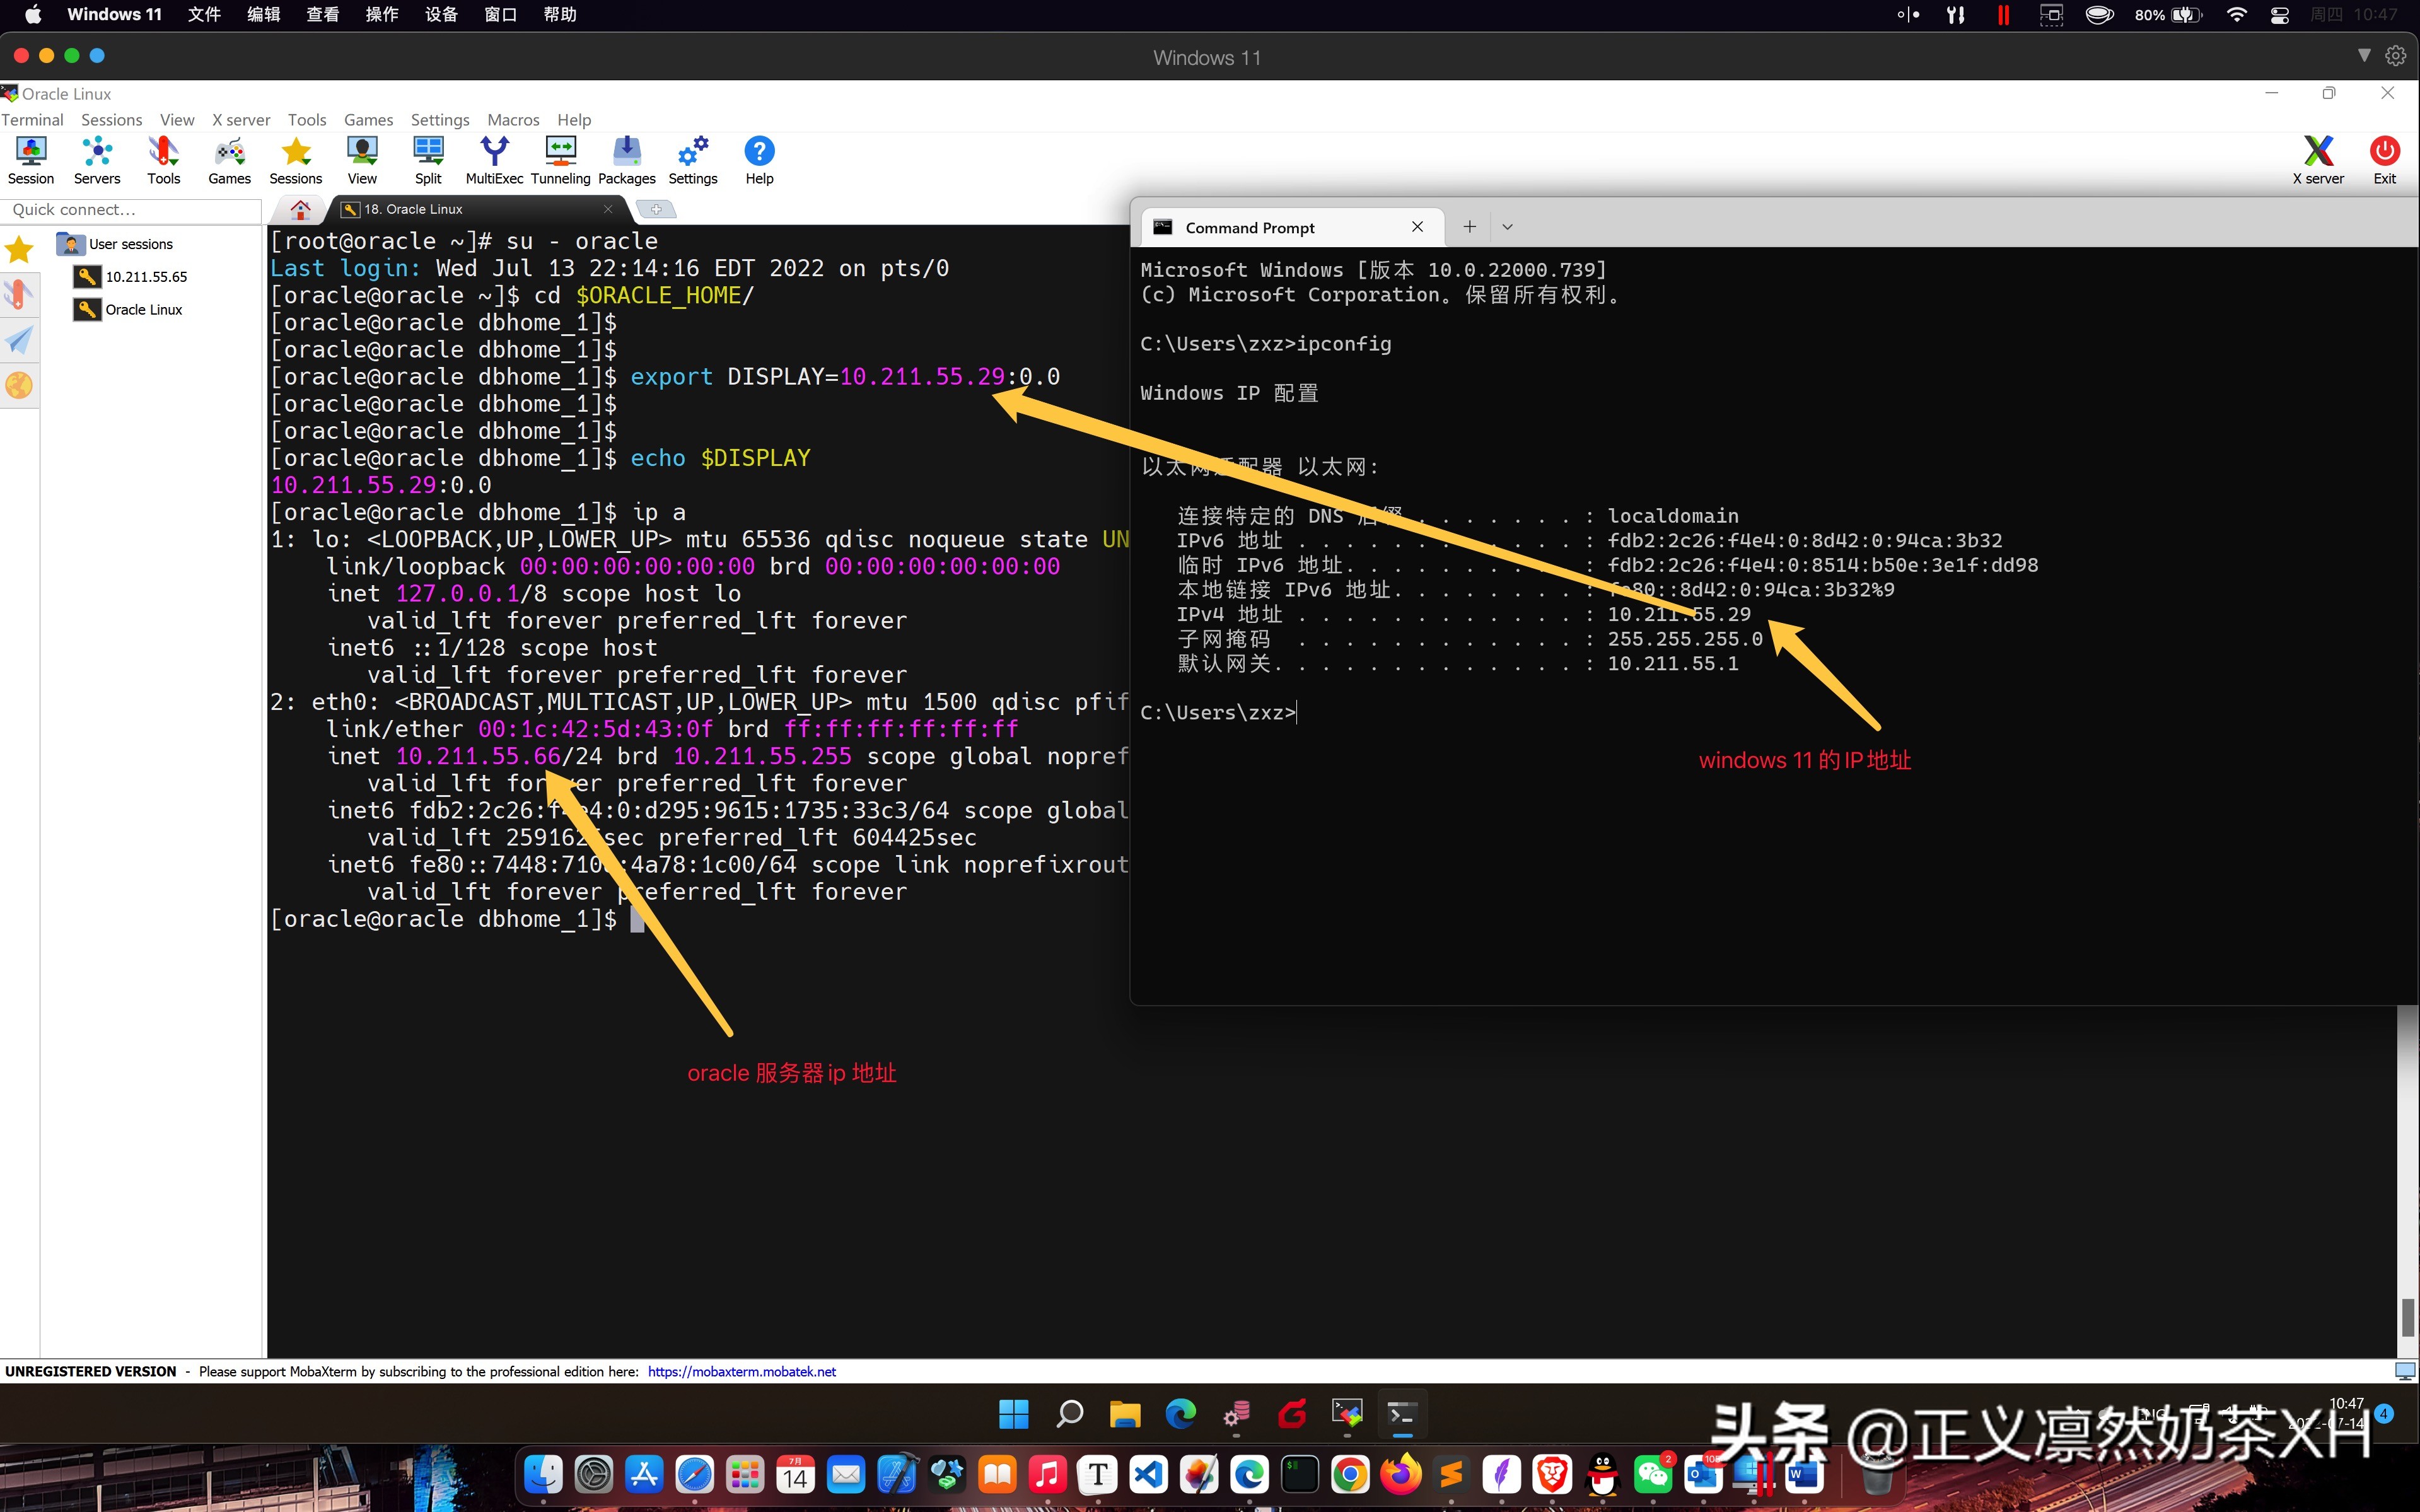Viewport: 2420px width, 1512px height.
Task: Click the chevron beside the Windows 11 gear
Action: tap(2364, 56)
